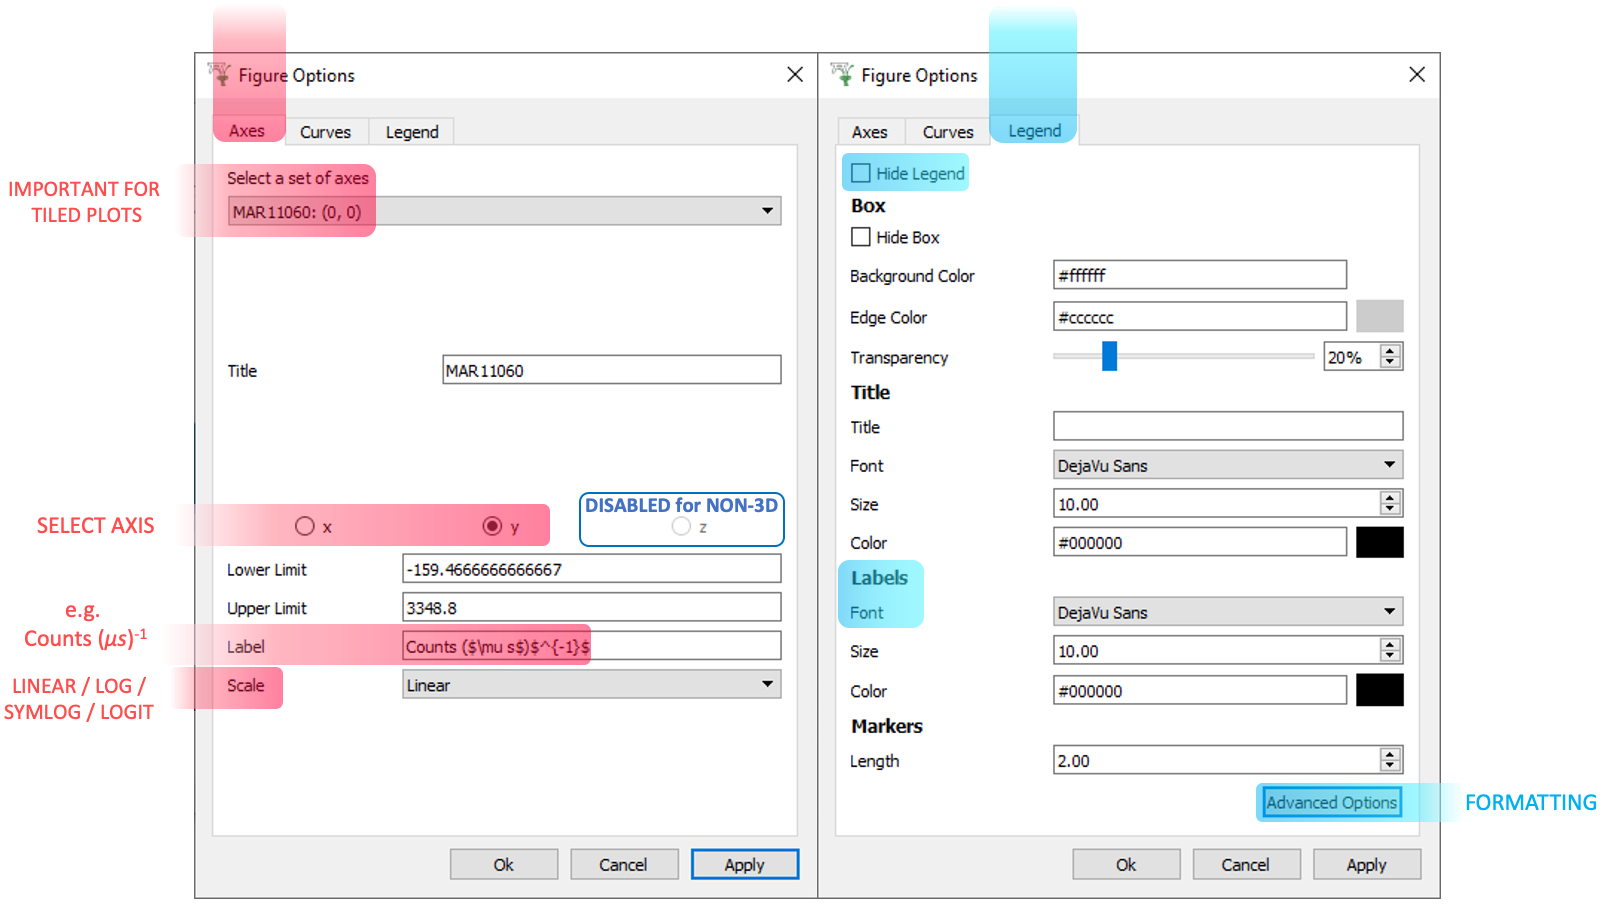
Task: Click the gray Edge Color swatch
Action: (1379, 317)
